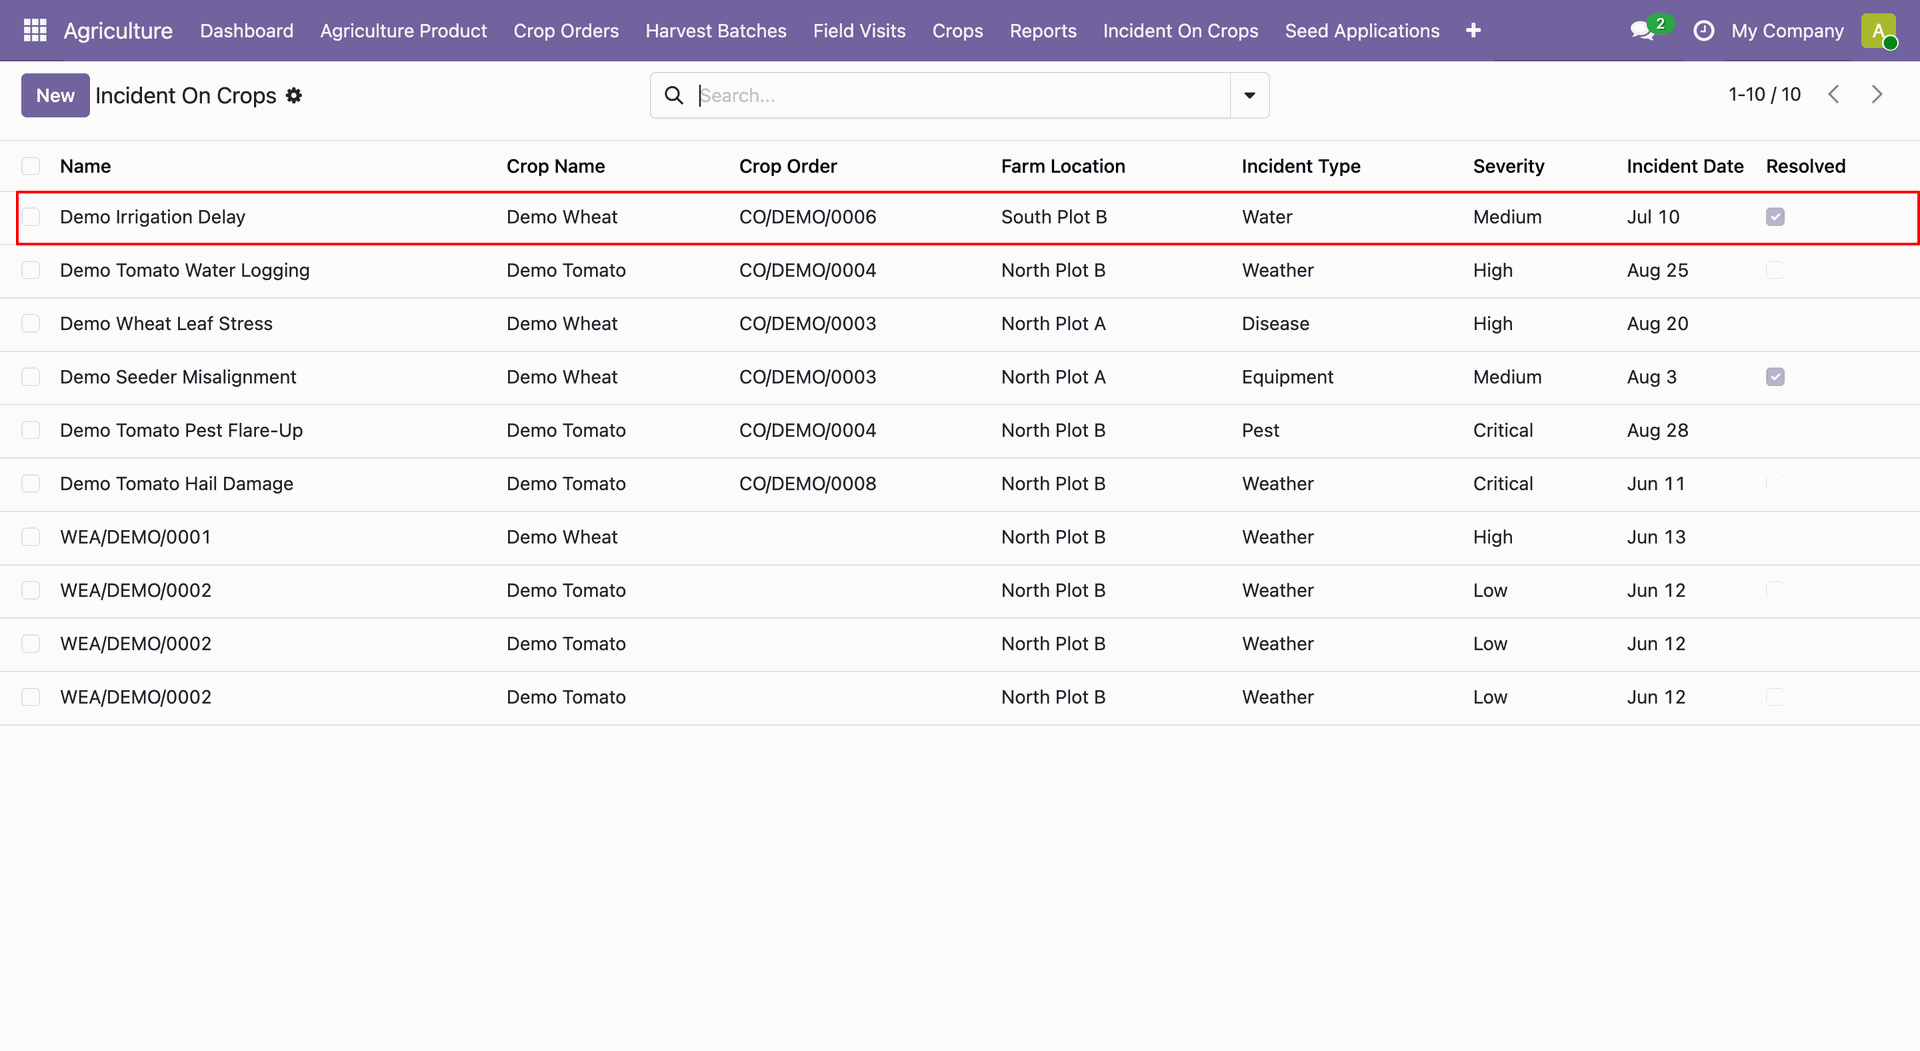Toggle the select-all header checkbox

pyautogui.click(x=31, y=166)
